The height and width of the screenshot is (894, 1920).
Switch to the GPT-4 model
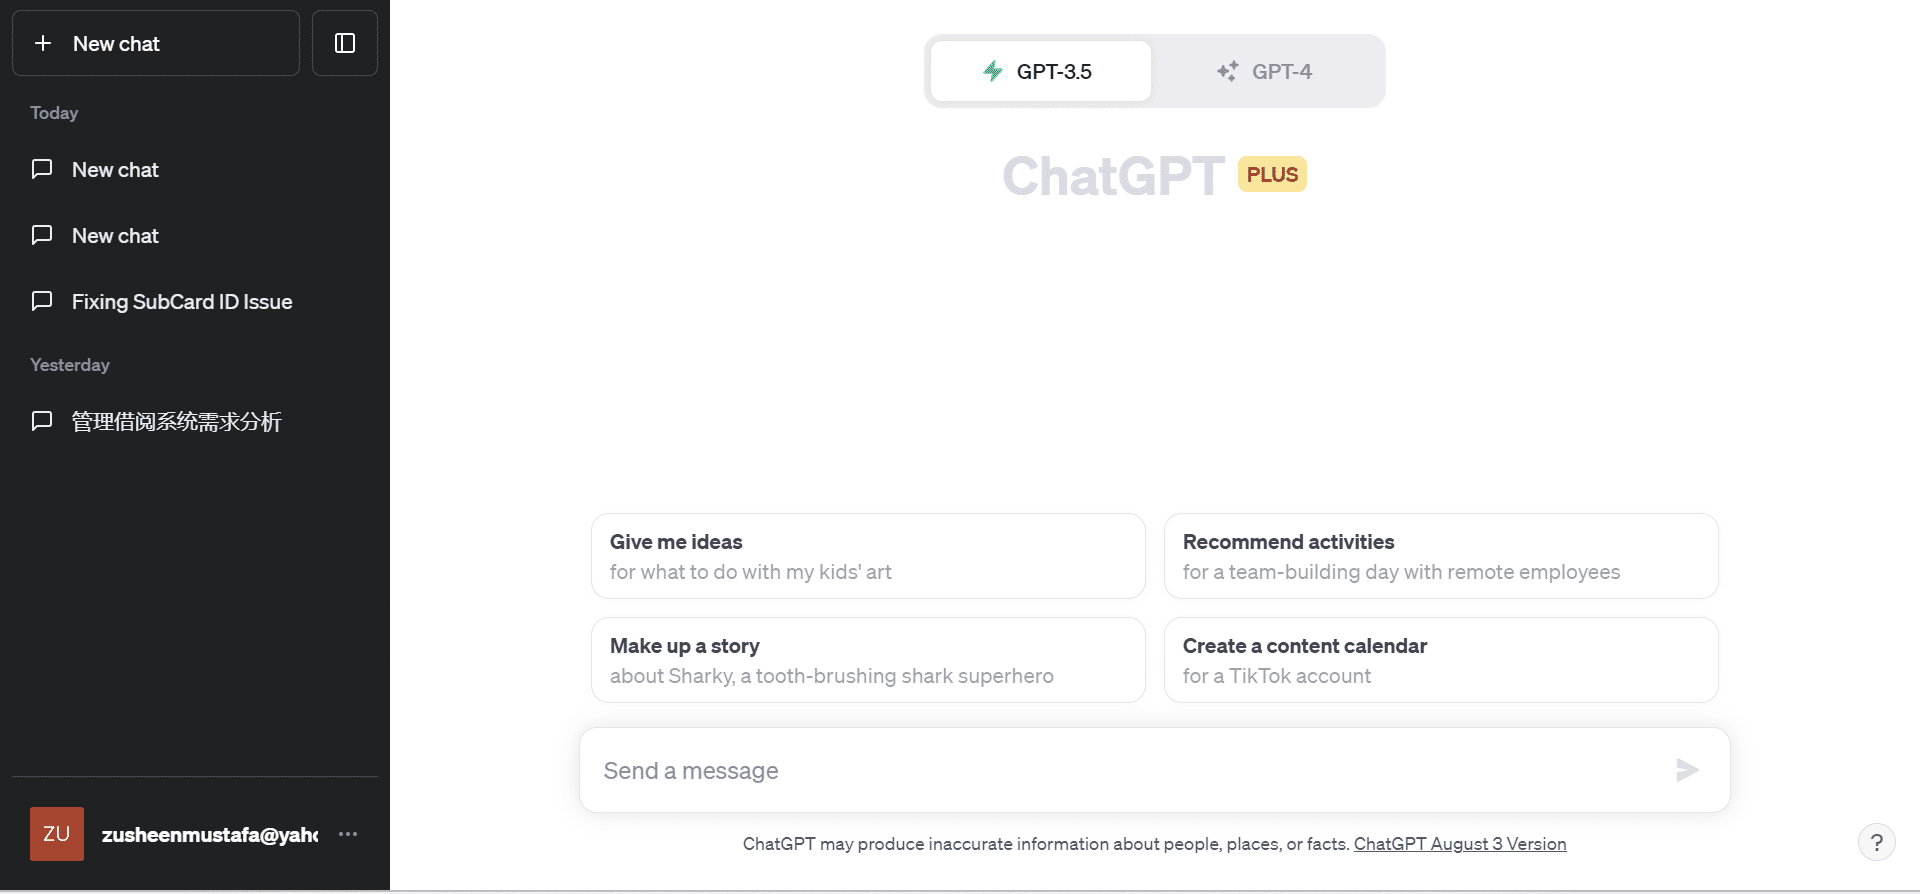(1266, 71)
